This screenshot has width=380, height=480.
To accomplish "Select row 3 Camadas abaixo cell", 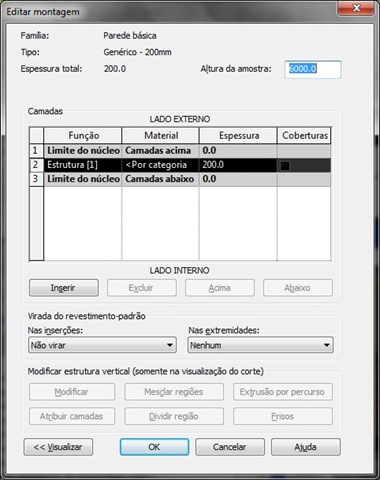I will [160, 179].
